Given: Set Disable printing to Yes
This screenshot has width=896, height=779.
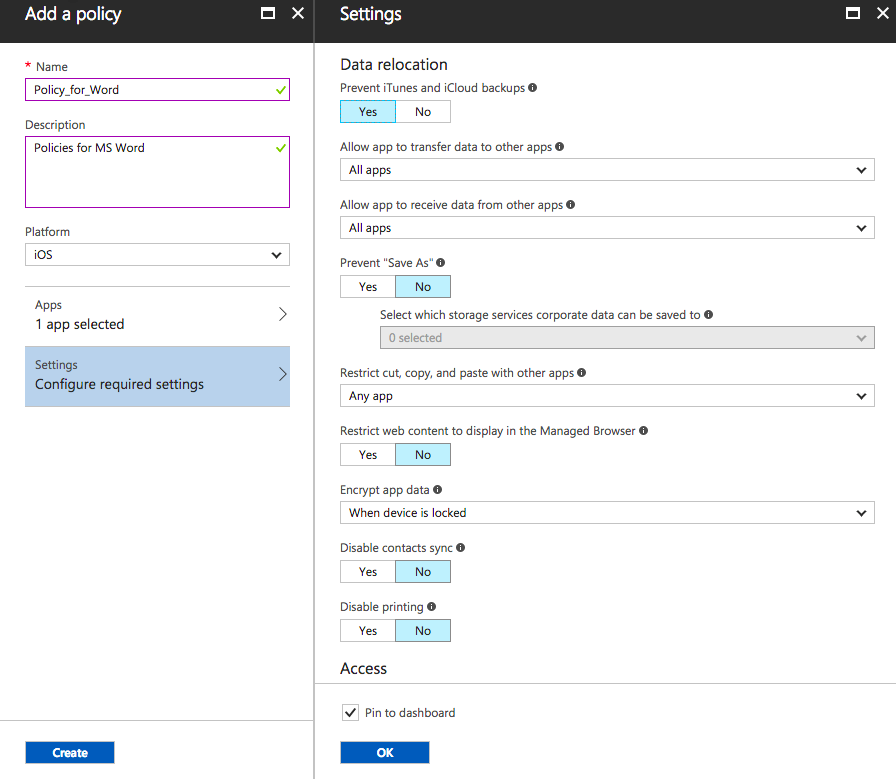Looking at the screenshot, I should (x=368, y=631).
